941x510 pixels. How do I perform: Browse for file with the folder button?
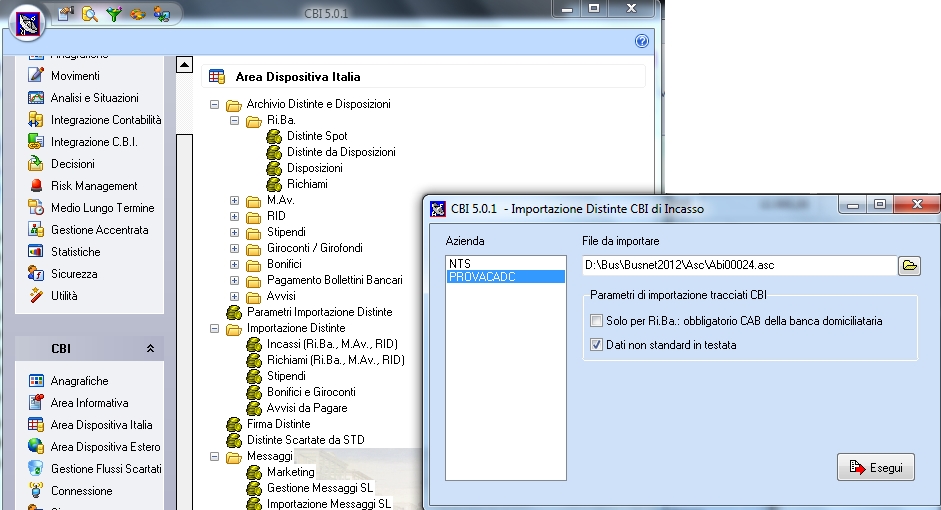pos(909,265)
